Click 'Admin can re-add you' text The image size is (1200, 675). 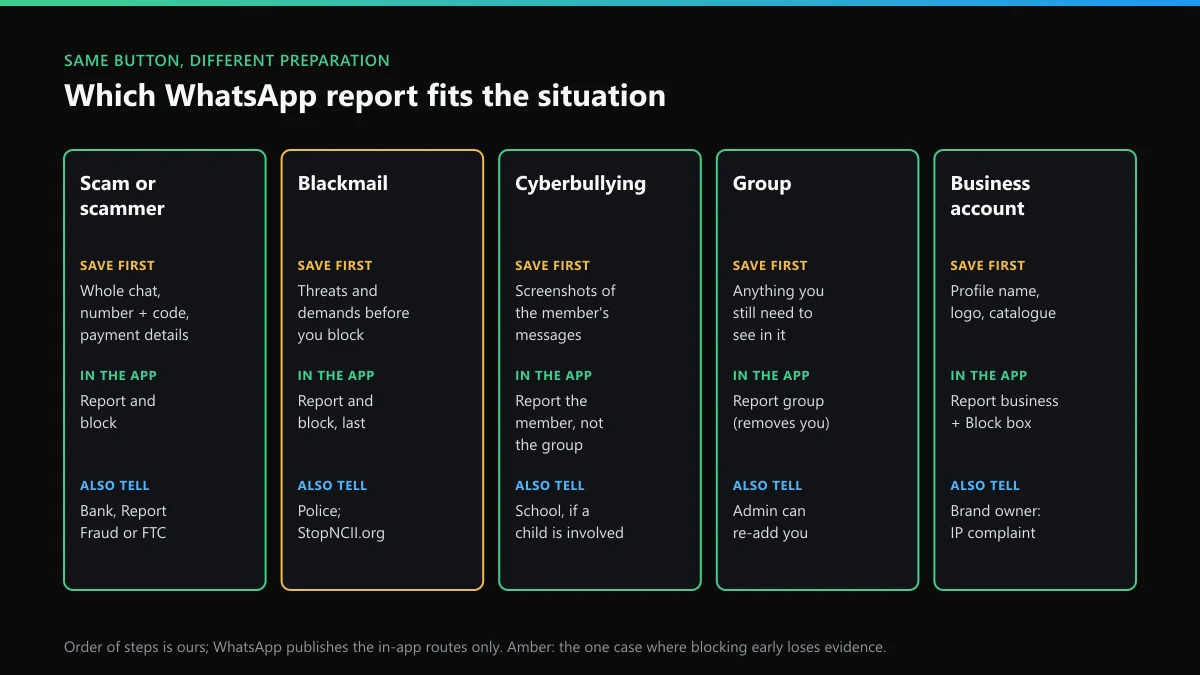click(770, 522)
